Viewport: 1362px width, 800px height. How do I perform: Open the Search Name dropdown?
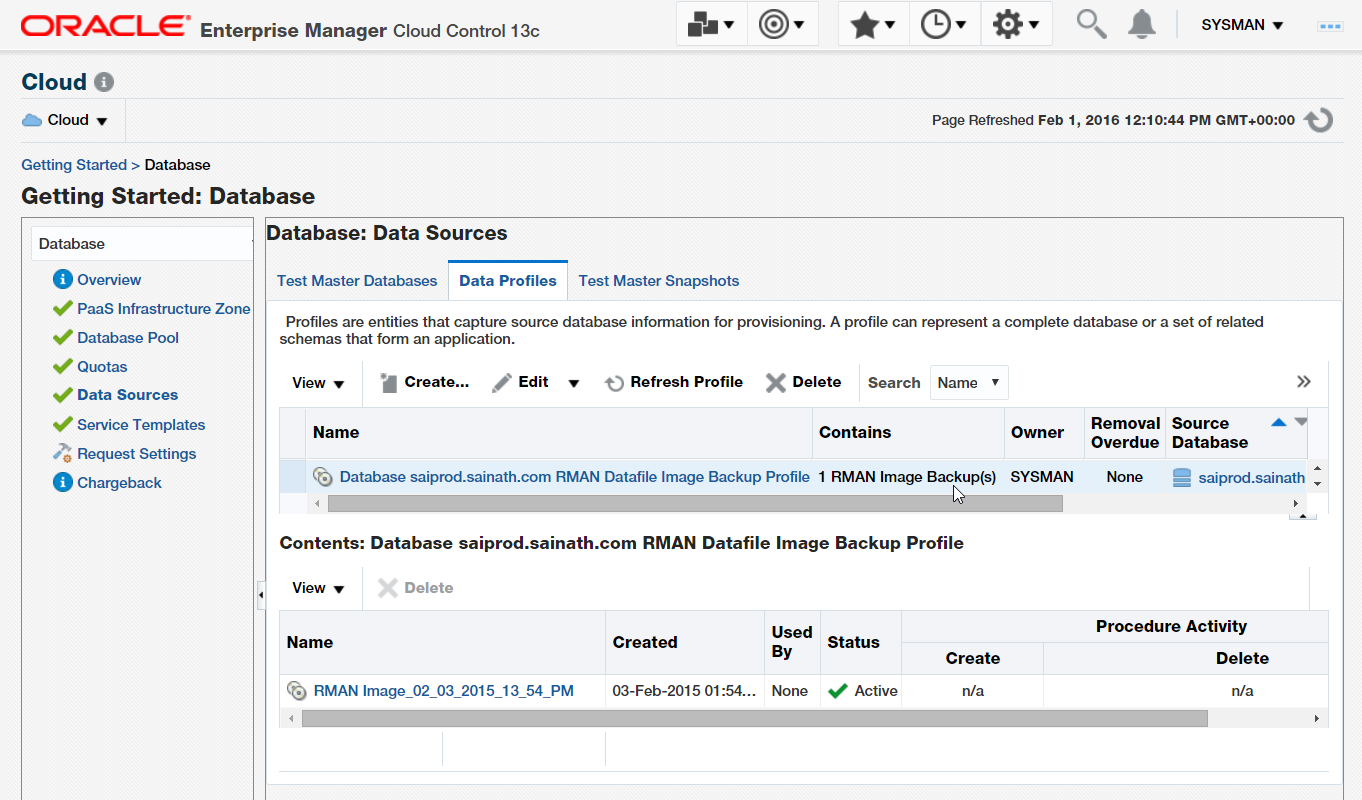coord(969,383)
